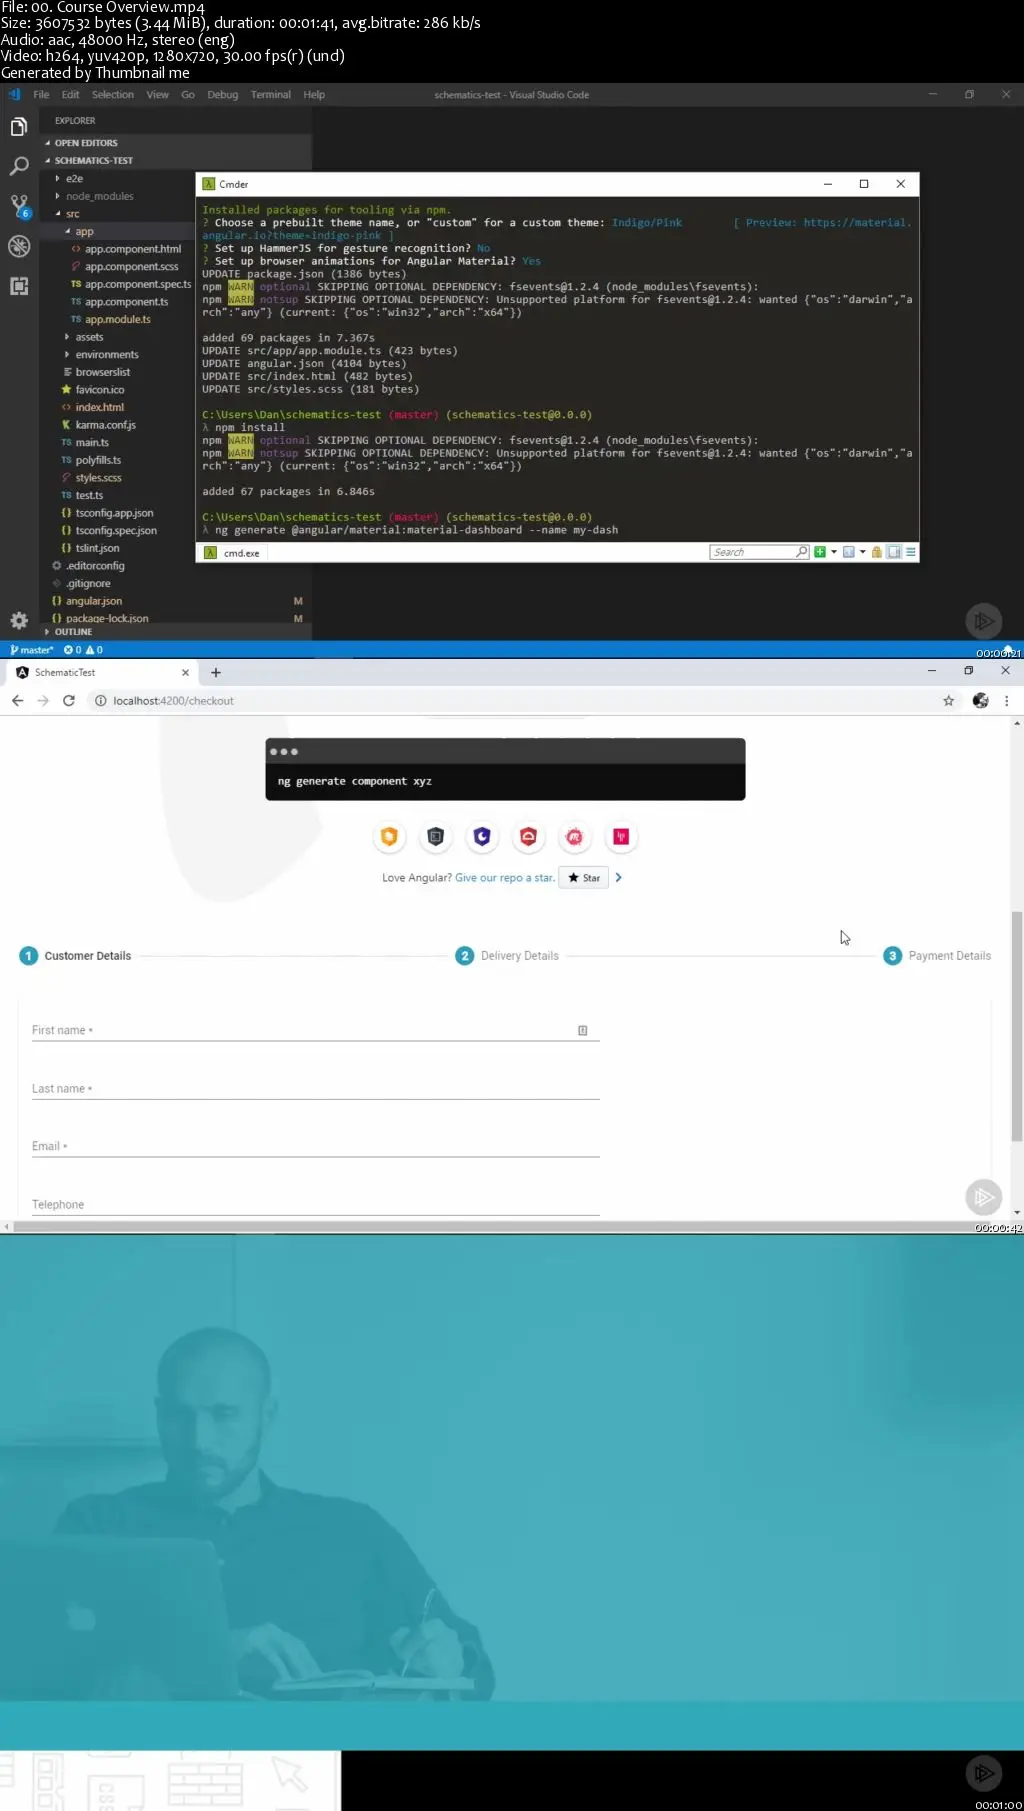
Task: Click the purple shield Angular resource icon
Action: [x=482, y=837]
